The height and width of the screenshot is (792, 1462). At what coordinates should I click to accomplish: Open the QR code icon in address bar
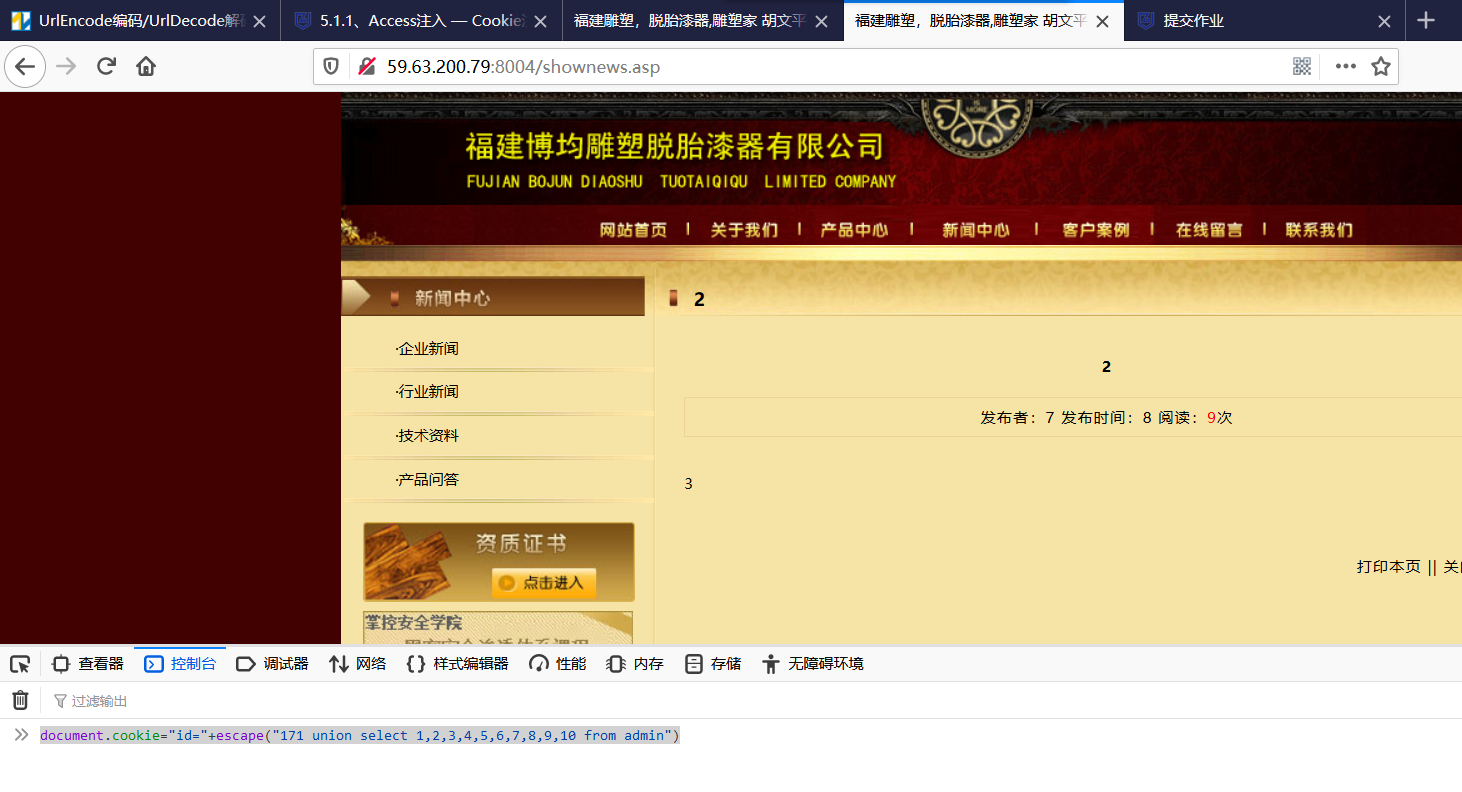pyautogui.click(x=1302, y=67)
